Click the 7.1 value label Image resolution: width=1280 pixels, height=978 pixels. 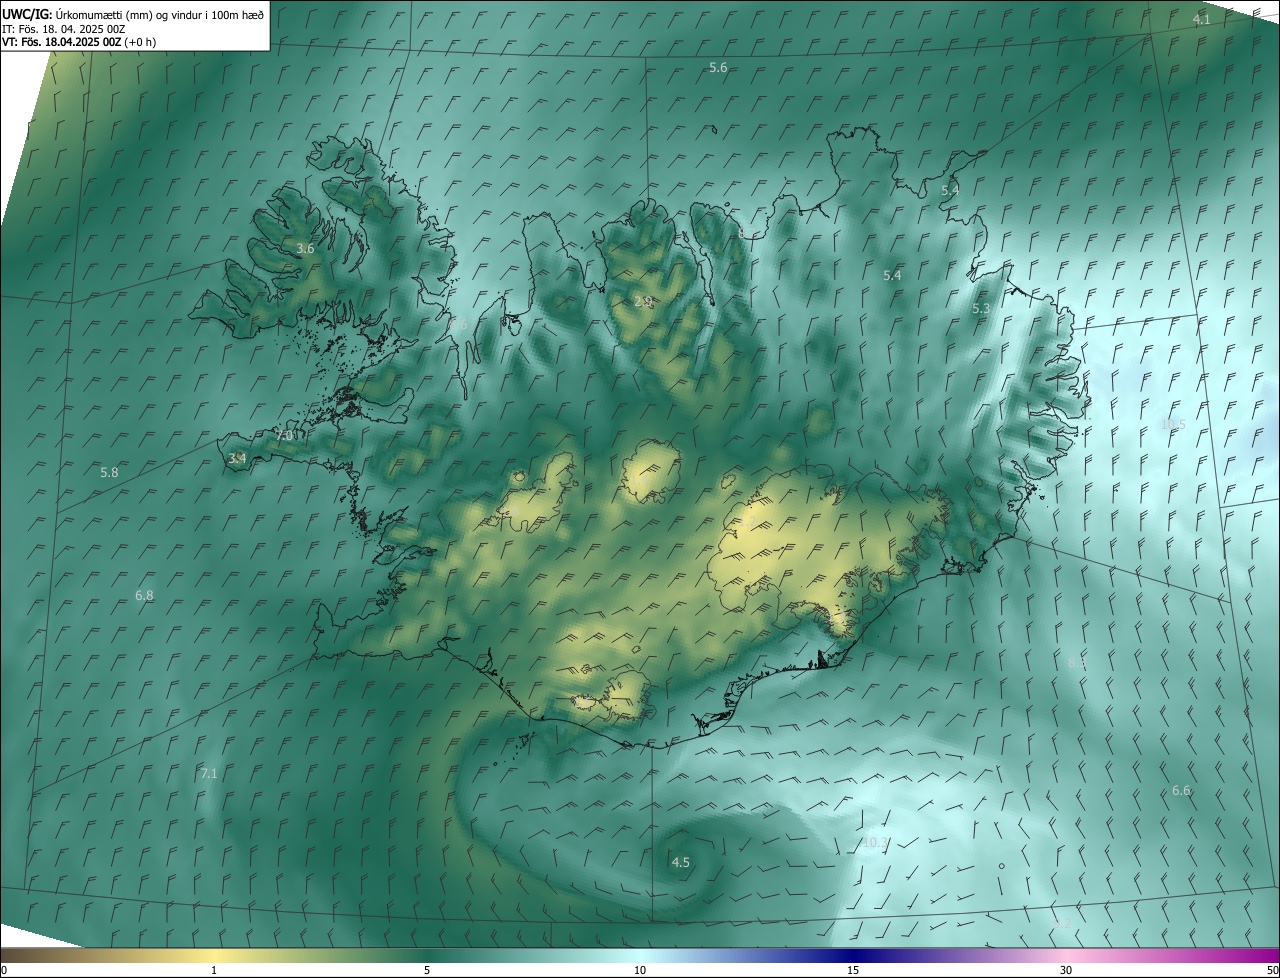tap(209, 773)
